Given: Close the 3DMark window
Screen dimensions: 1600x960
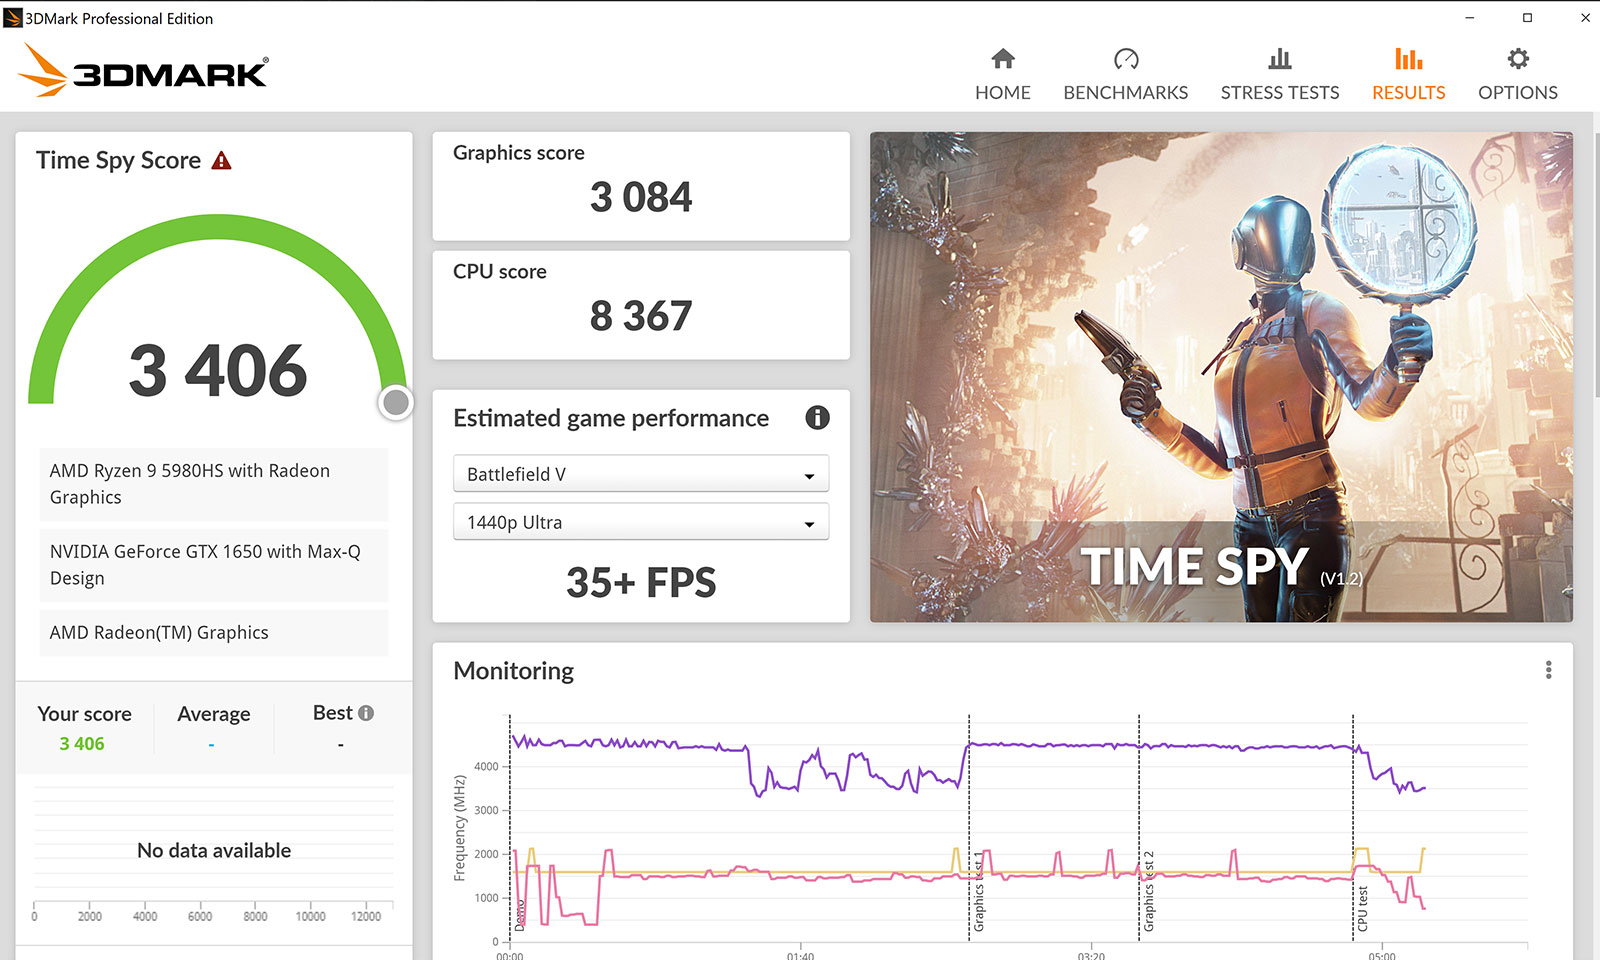Looking at the screenshot, I should pyautogui.click(x=1585, y=18).
